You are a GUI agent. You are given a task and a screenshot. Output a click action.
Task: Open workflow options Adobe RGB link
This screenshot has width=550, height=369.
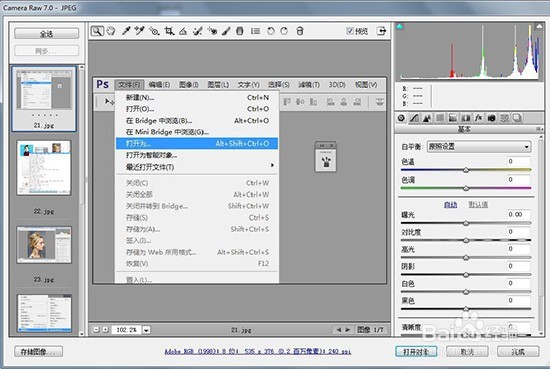pos(258,351)
